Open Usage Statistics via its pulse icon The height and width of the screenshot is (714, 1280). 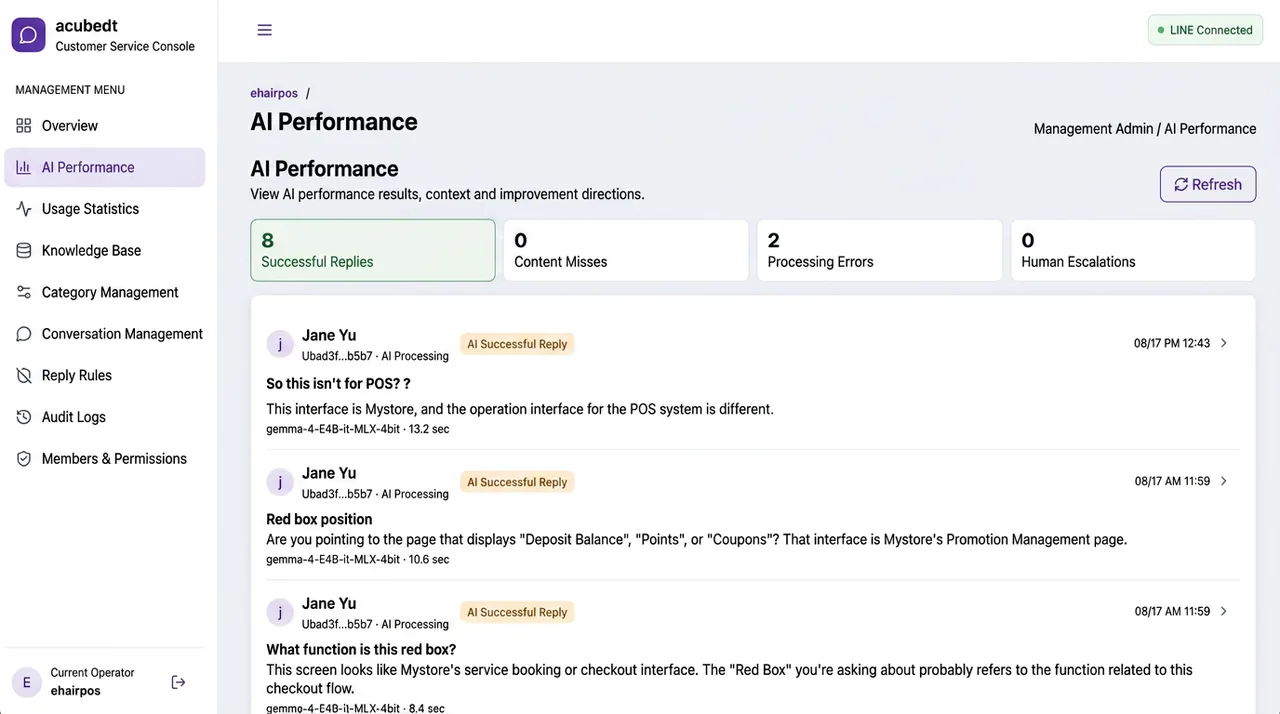click(24, 209)
